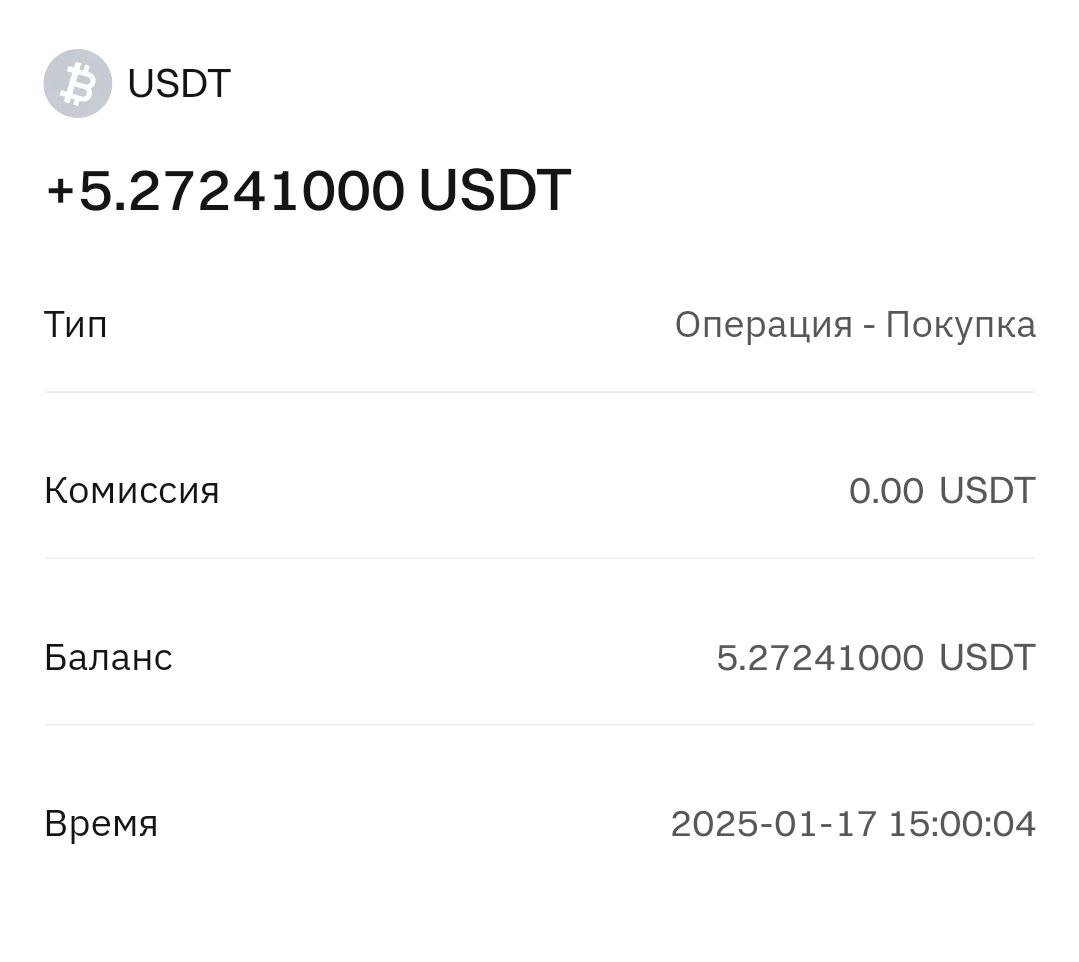This screenshot has width=1079, height=962.
Task: Select the Время row label
Action: click(x=101, y=824)
